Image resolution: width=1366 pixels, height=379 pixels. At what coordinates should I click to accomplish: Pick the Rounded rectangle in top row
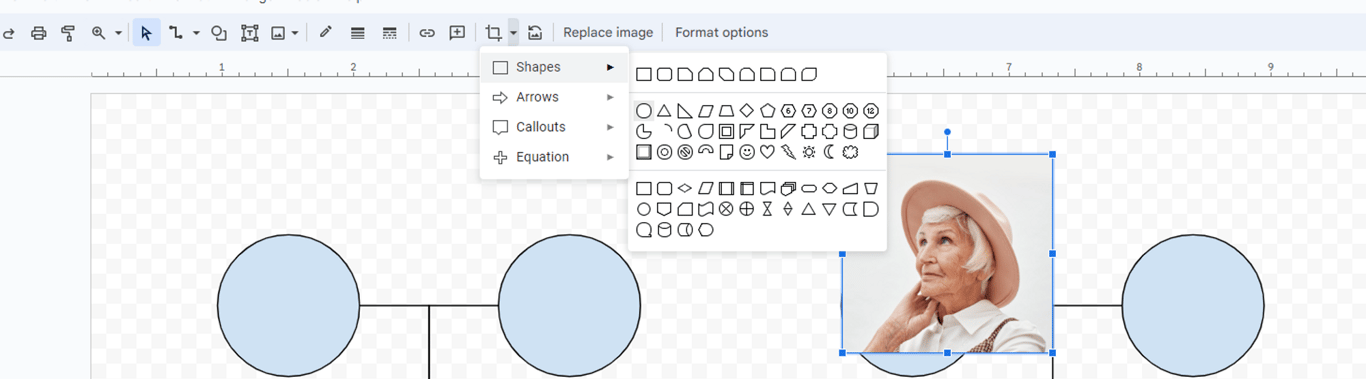[x=664, y=74]
